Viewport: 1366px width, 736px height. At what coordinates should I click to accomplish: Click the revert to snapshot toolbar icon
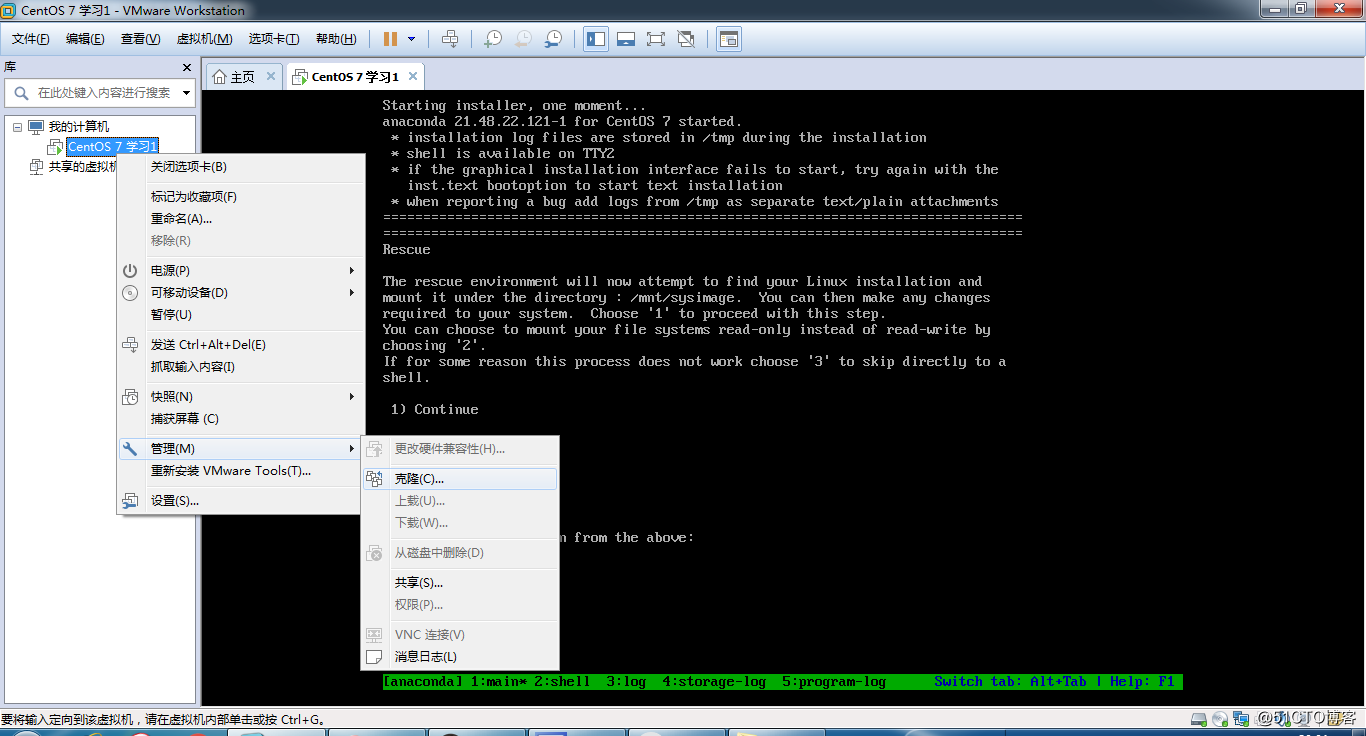pyautogui.click(x=523, y=39)
